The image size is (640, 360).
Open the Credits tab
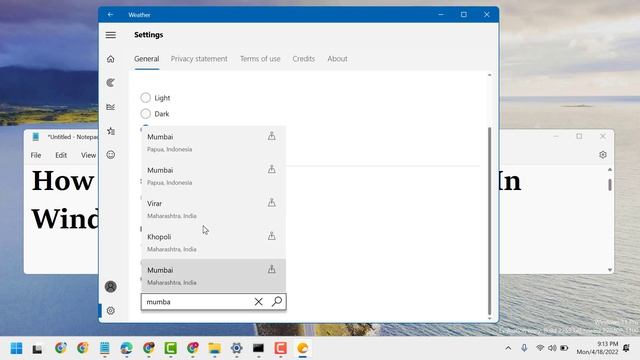304,59
